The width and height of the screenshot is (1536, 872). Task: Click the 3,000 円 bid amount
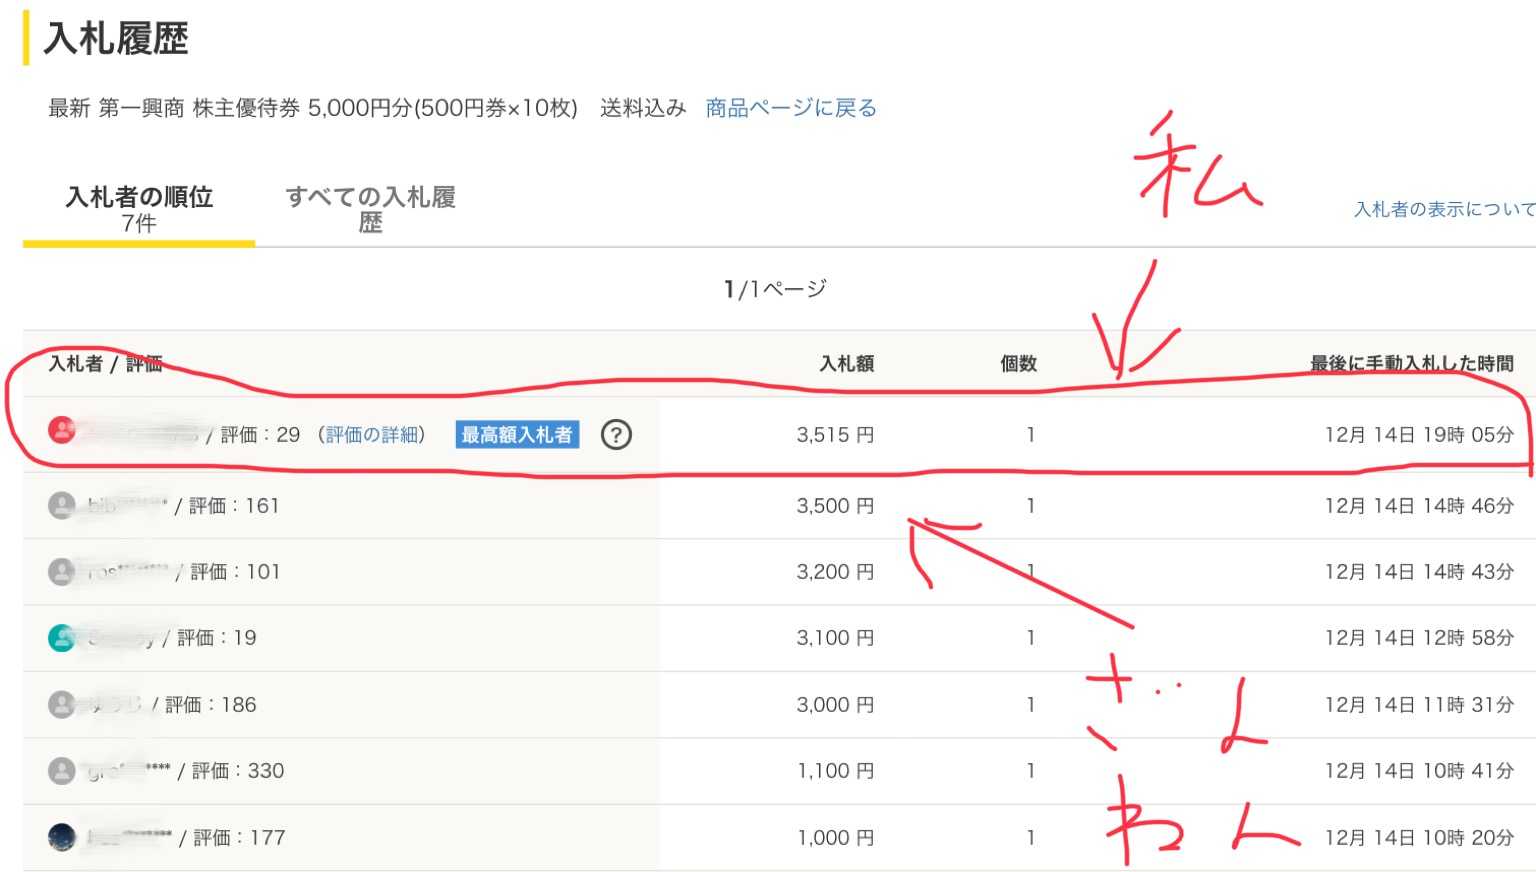pos(835,705)
